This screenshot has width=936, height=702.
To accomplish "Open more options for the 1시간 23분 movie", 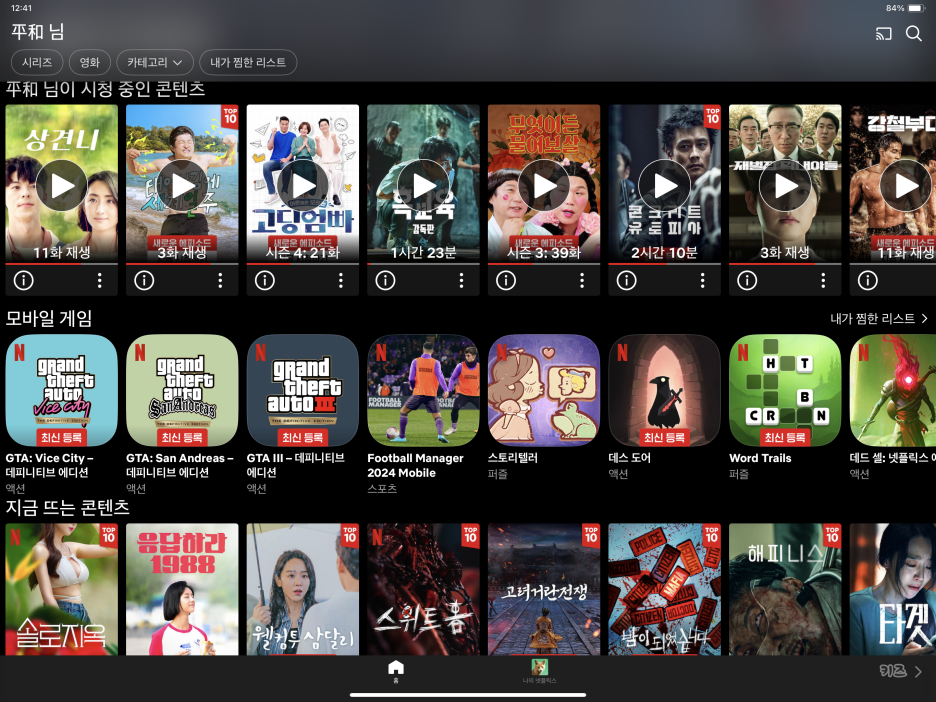I will 461,281.
